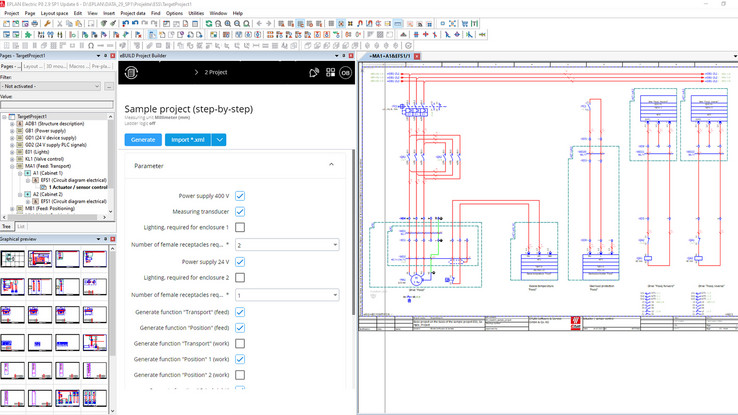This screenshot has width=738, height=415.
Task: Click the 2 Project breadcrumb
Action: click(216, 72)
